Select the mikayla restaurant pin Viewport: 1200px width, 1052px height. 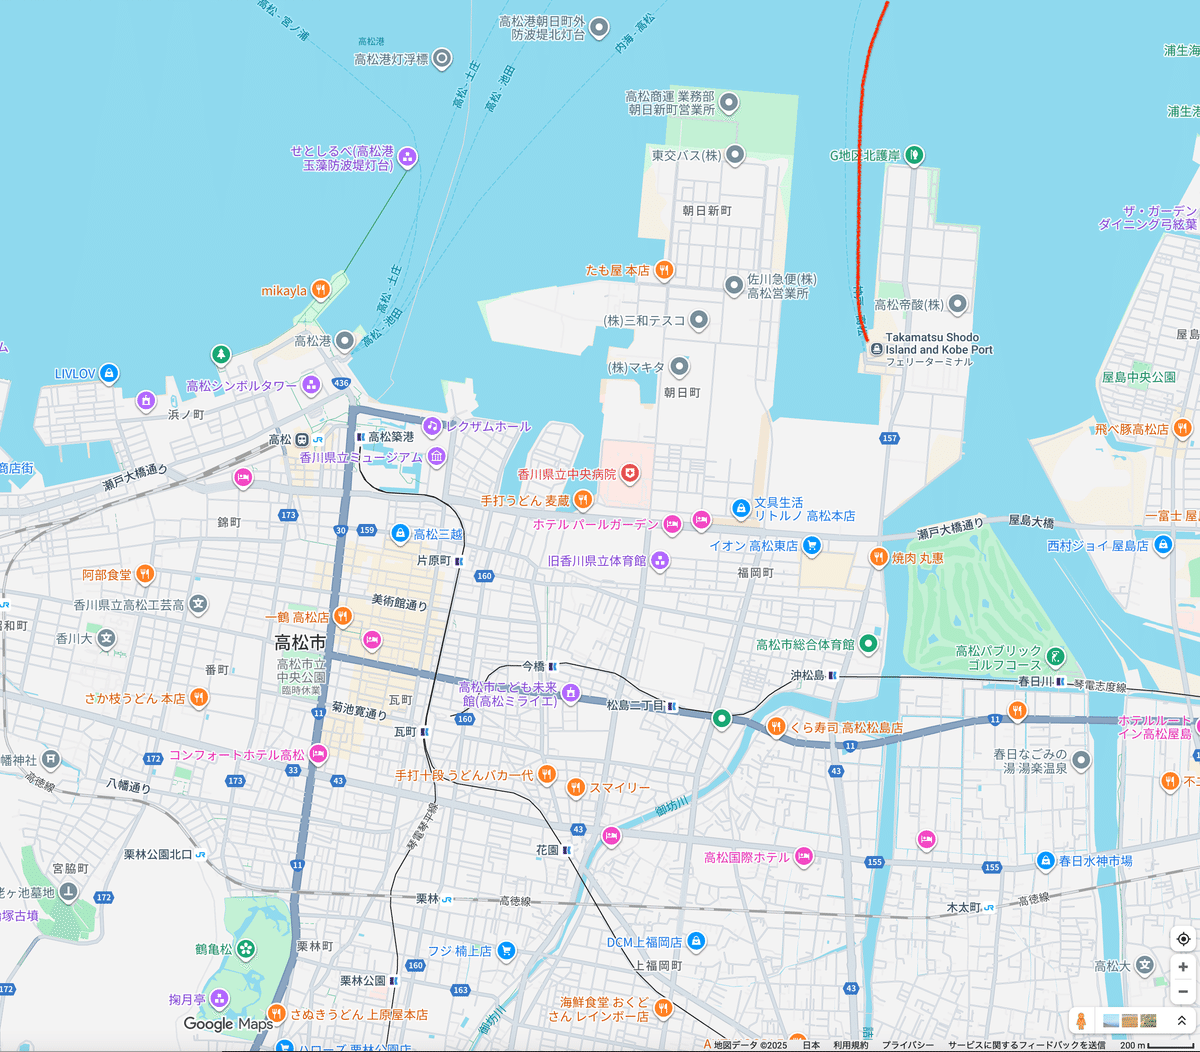320,290
